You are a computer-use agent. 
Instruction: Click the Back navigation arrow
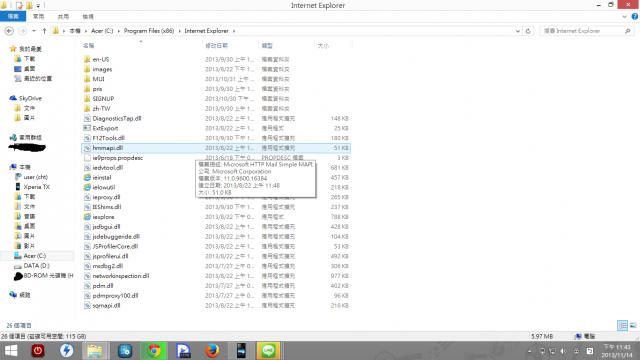click(9, 31)
